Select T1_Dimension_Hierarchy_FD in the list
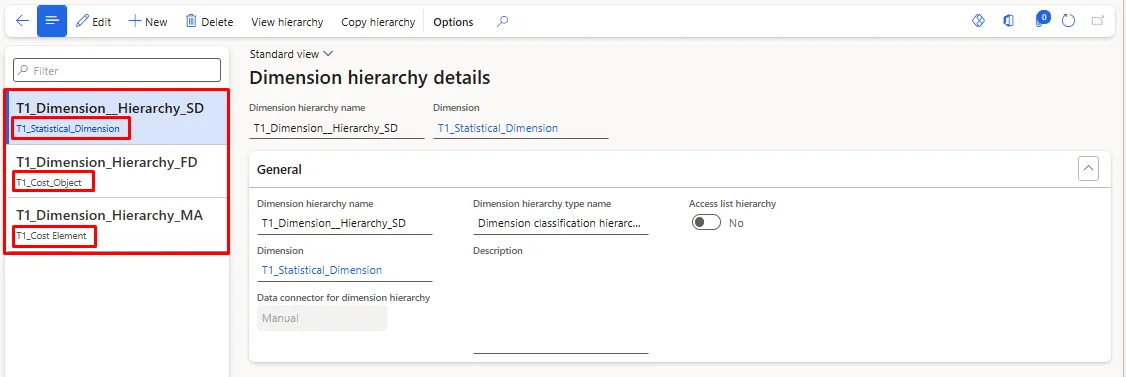 [117, 172]
